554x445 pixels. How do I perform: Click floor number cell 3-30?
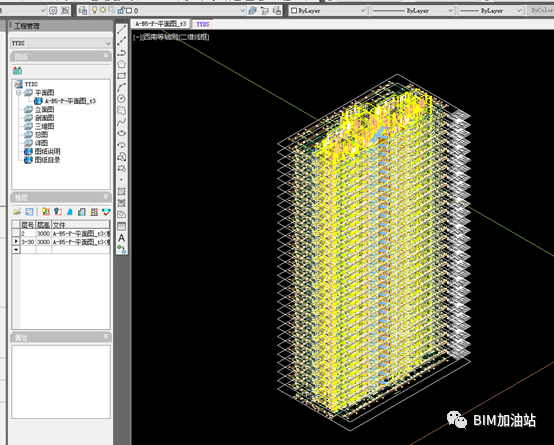[x=28, y=242]
